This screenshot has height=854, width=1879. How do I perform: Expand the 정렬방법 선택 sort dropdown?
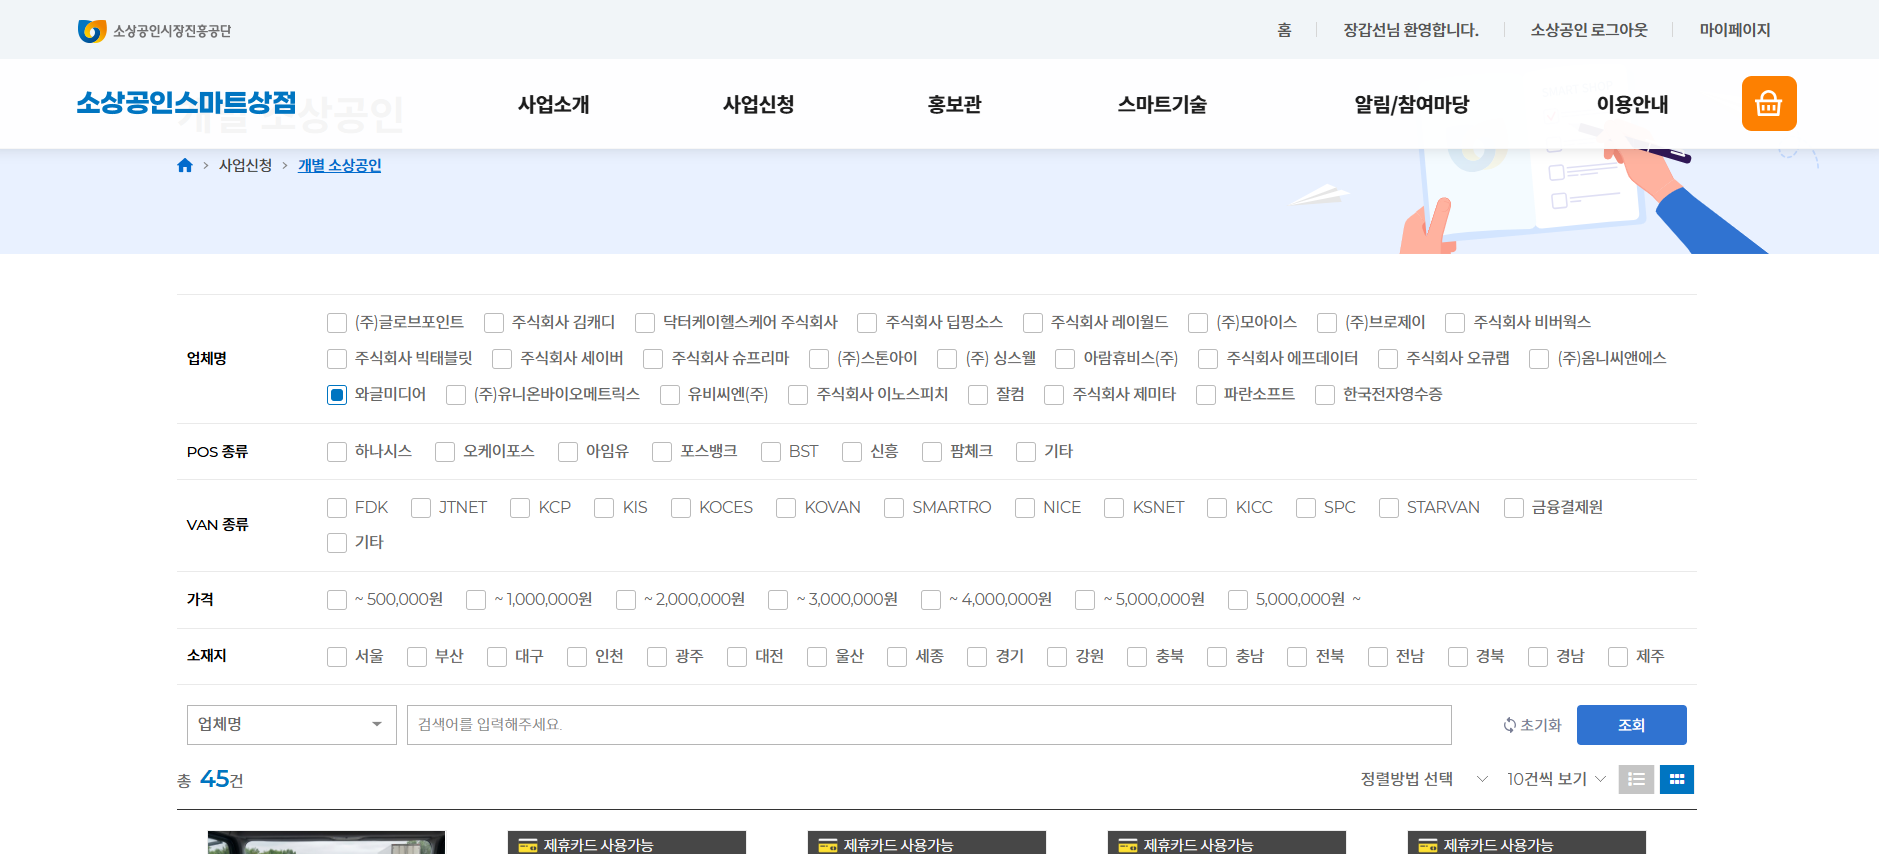pyautogui.click(x=1424, y=779)
